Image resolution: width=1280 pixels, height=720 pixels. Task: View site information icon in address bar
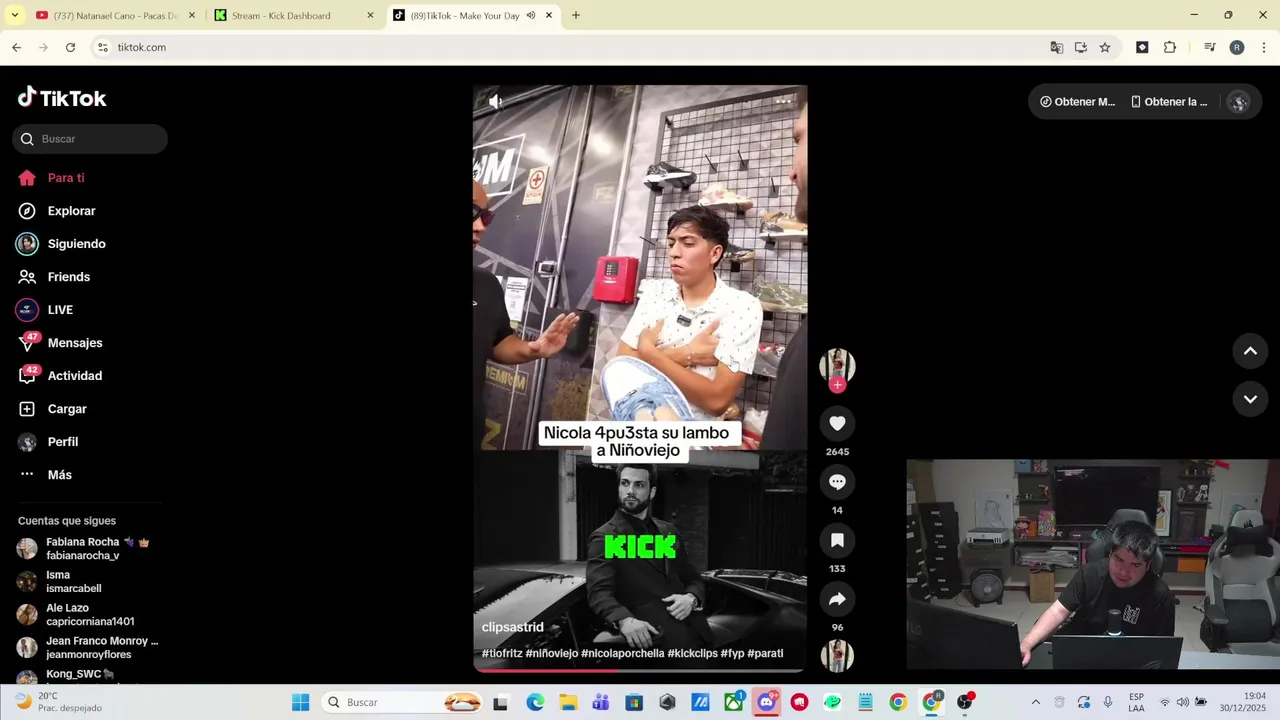[x=102, y=47]
